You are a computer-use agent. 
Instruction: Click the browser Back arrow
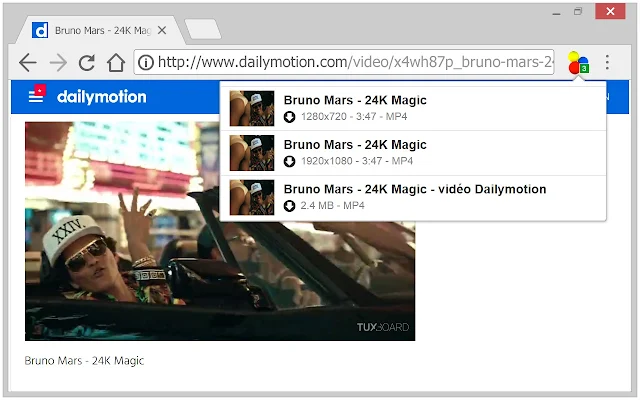28,62
